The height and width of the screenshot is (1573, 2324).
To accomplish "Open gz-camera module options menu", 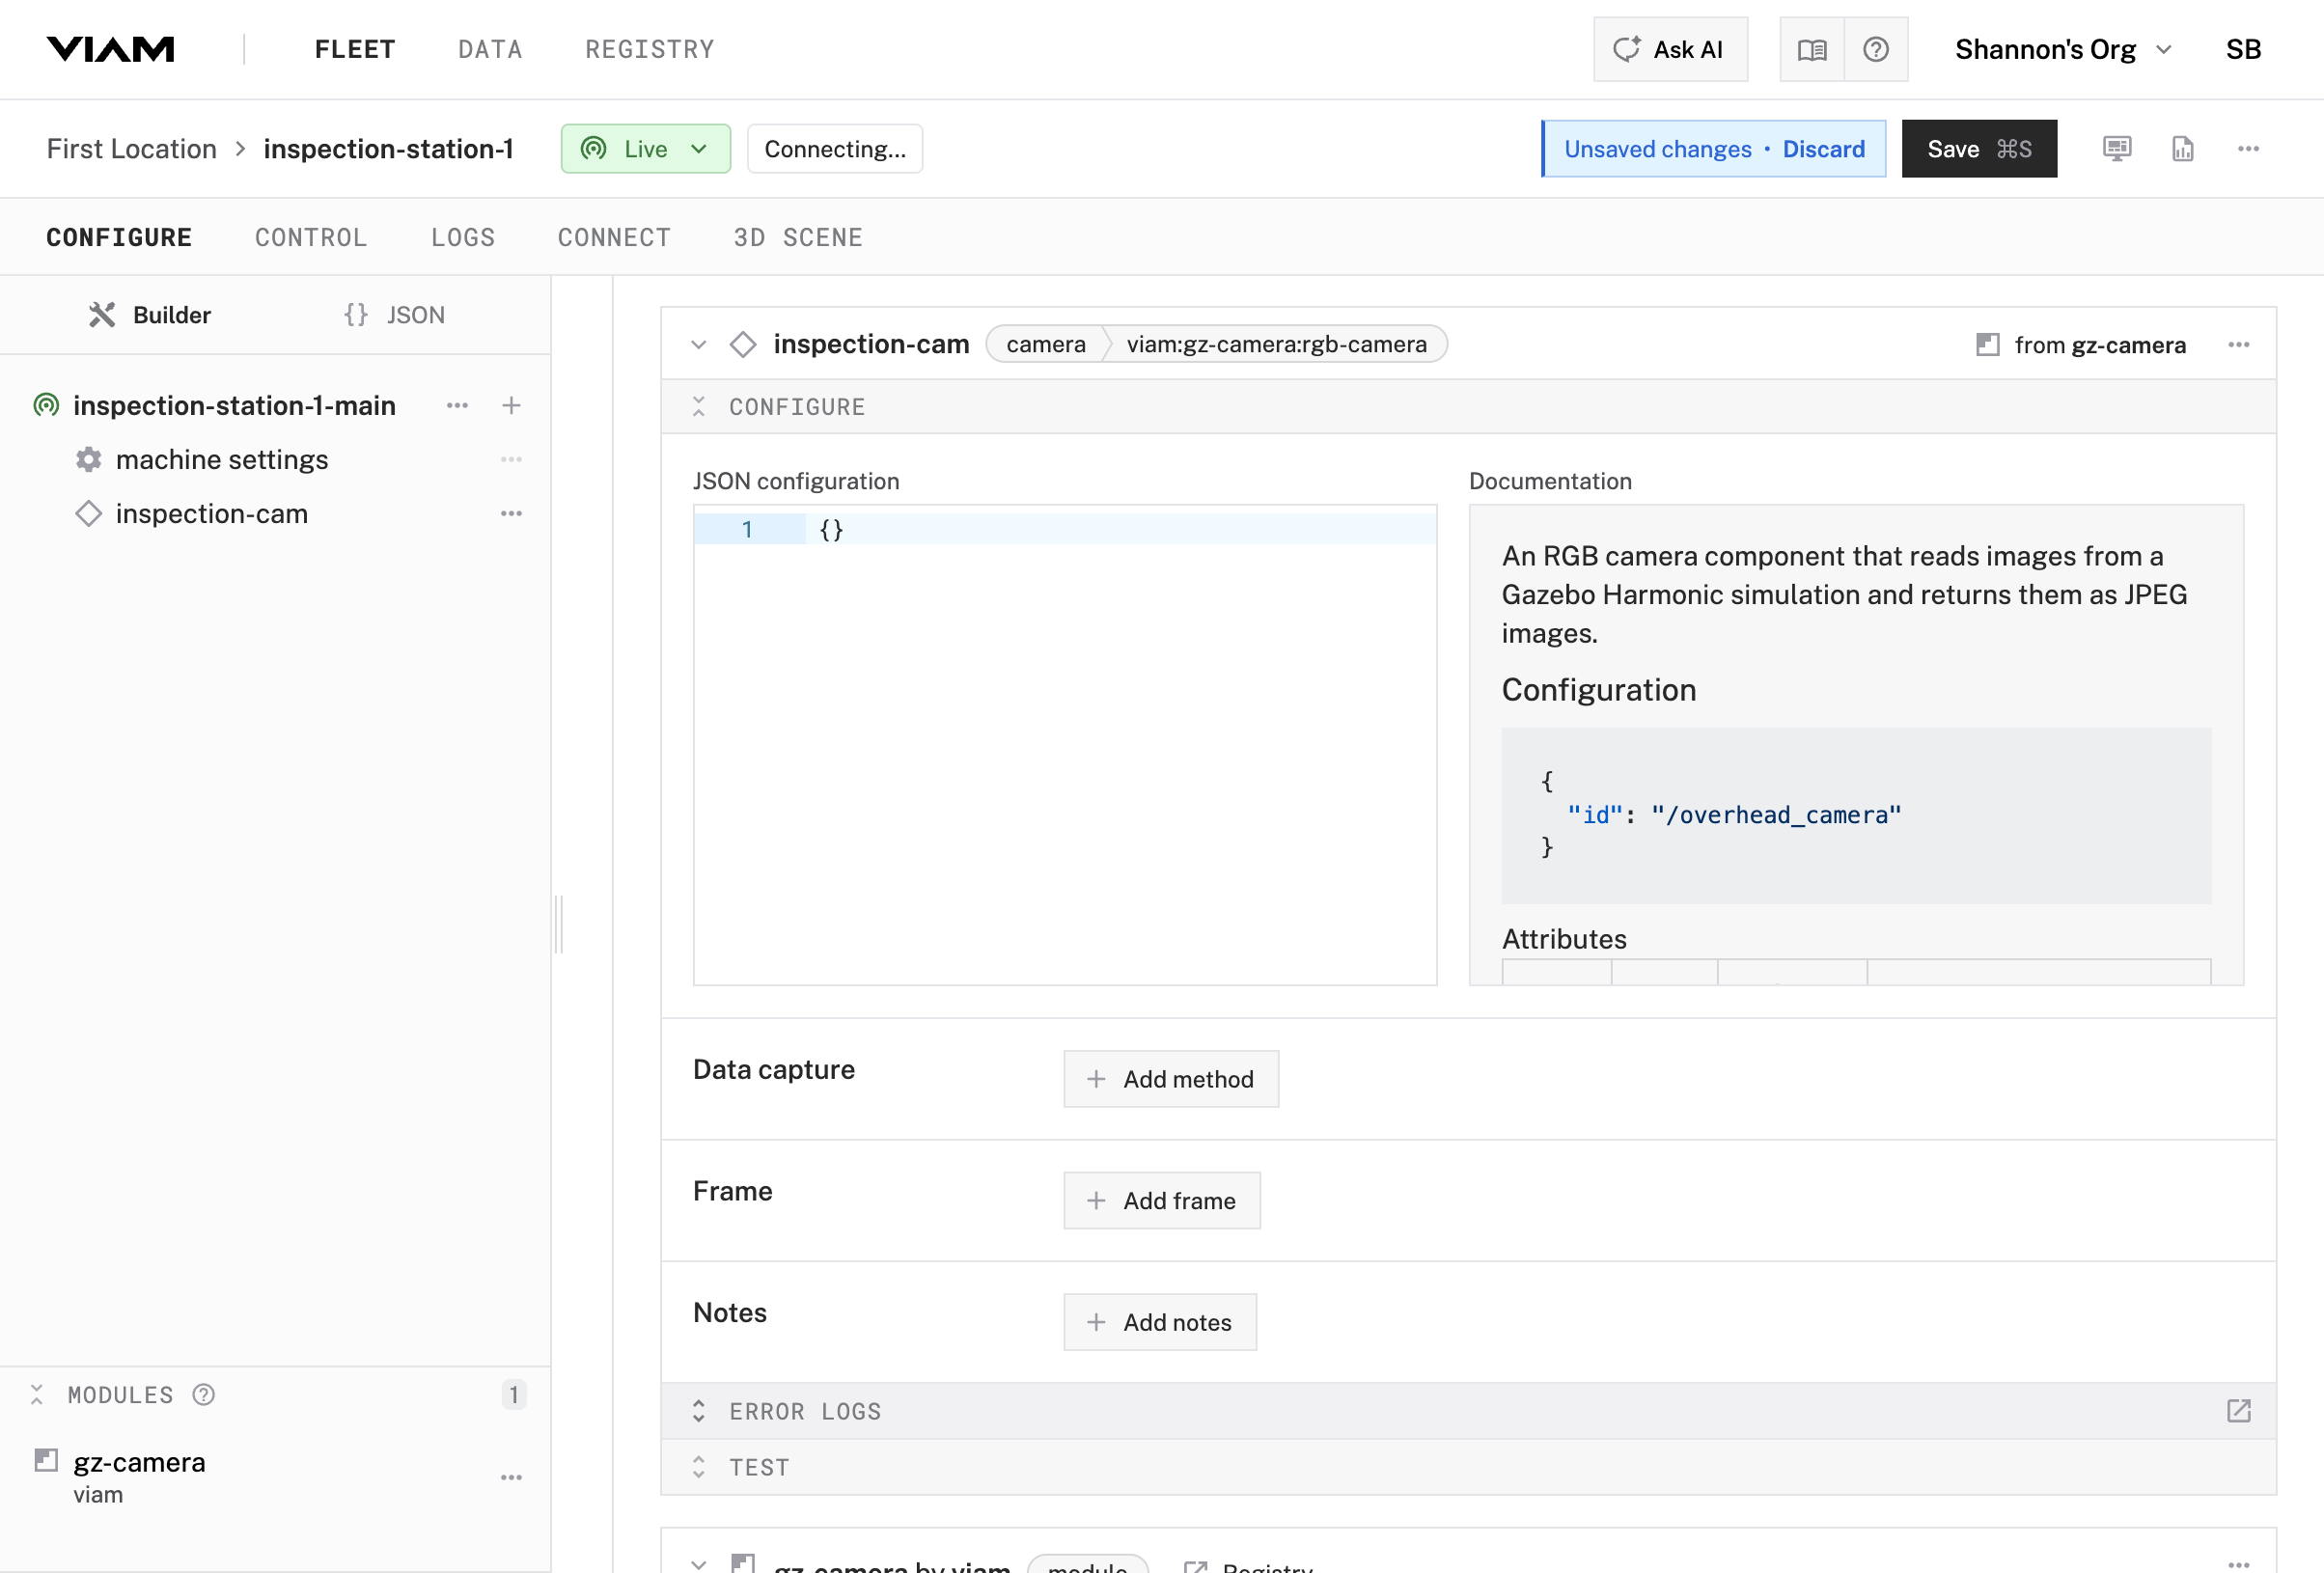I will (x=511, y=1477).
